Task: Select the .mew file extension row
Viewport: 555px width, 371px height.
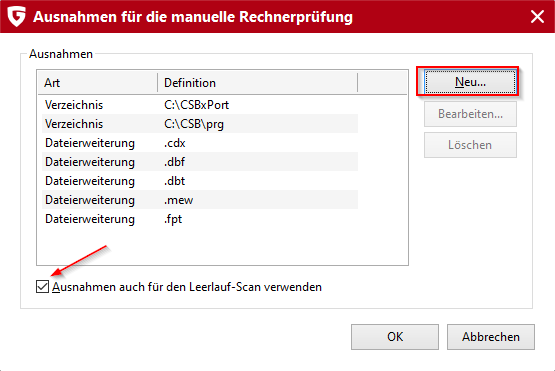Action: [200, 200]
